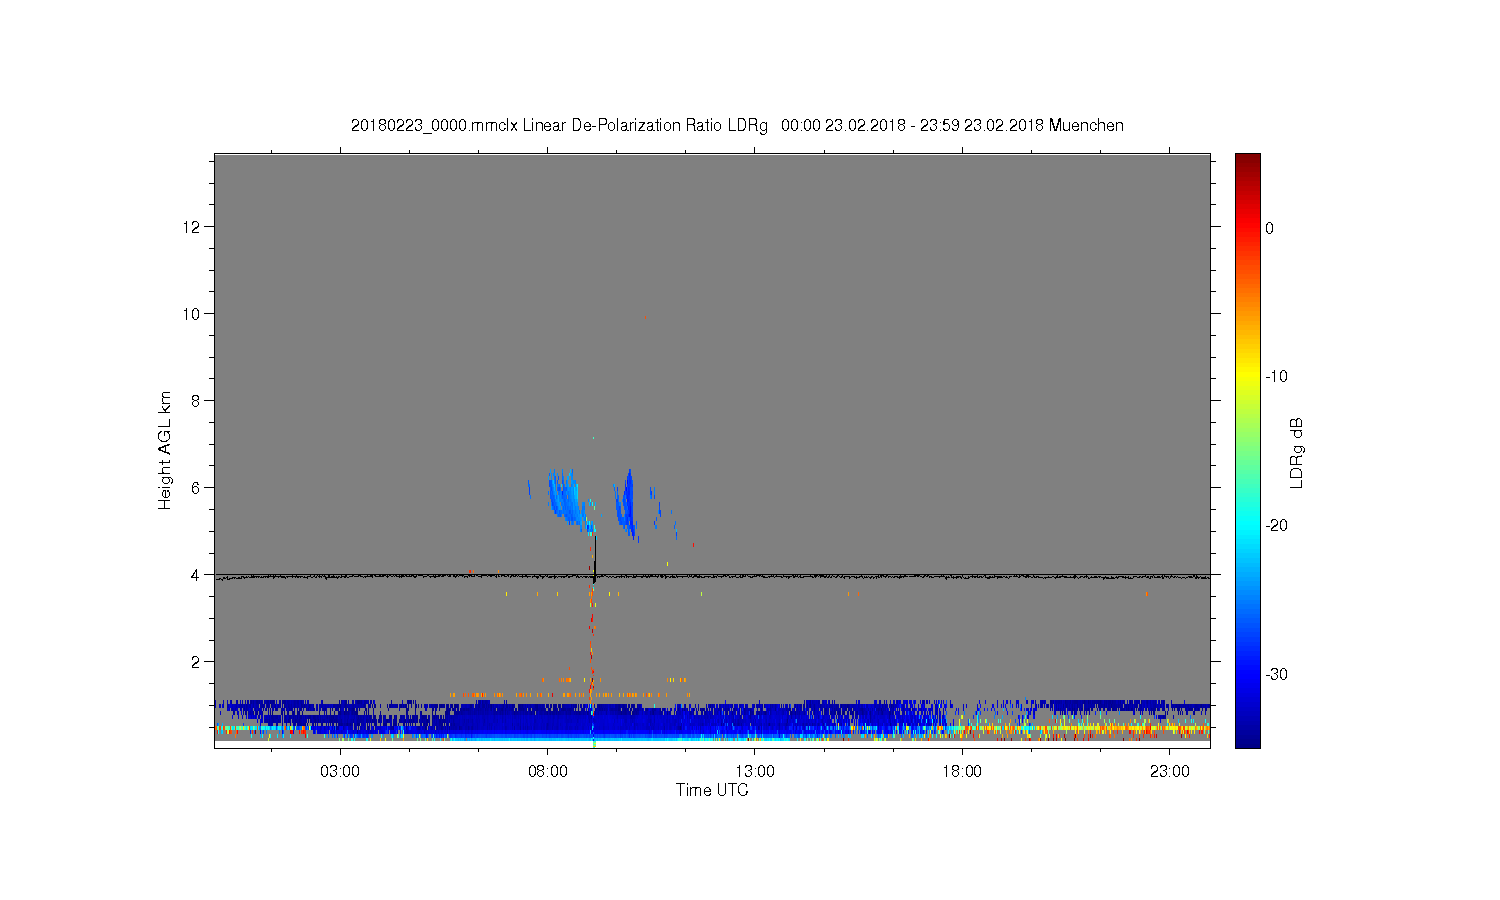Viewport: 1500px width, 900px height.
Task: Click the 'Time UTC' axis label
Action: [x=712, y=790]
